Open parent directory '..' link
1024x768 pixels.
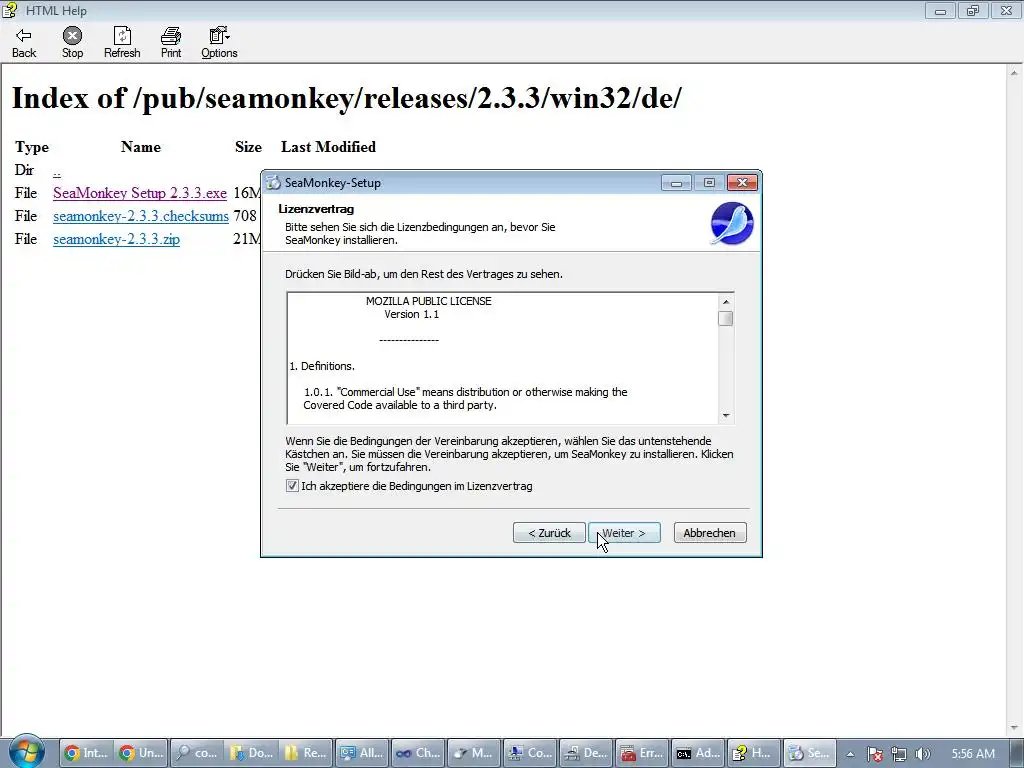pyautogui.click(x=57, y=171)
